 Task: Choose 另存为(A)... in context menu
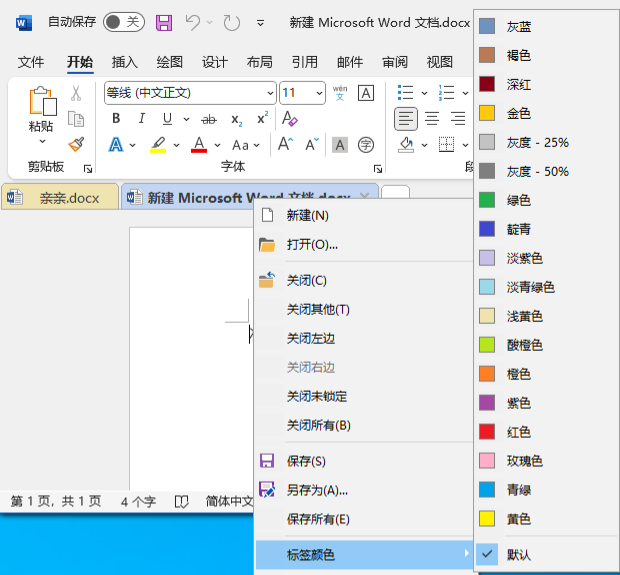pos(364,490)
